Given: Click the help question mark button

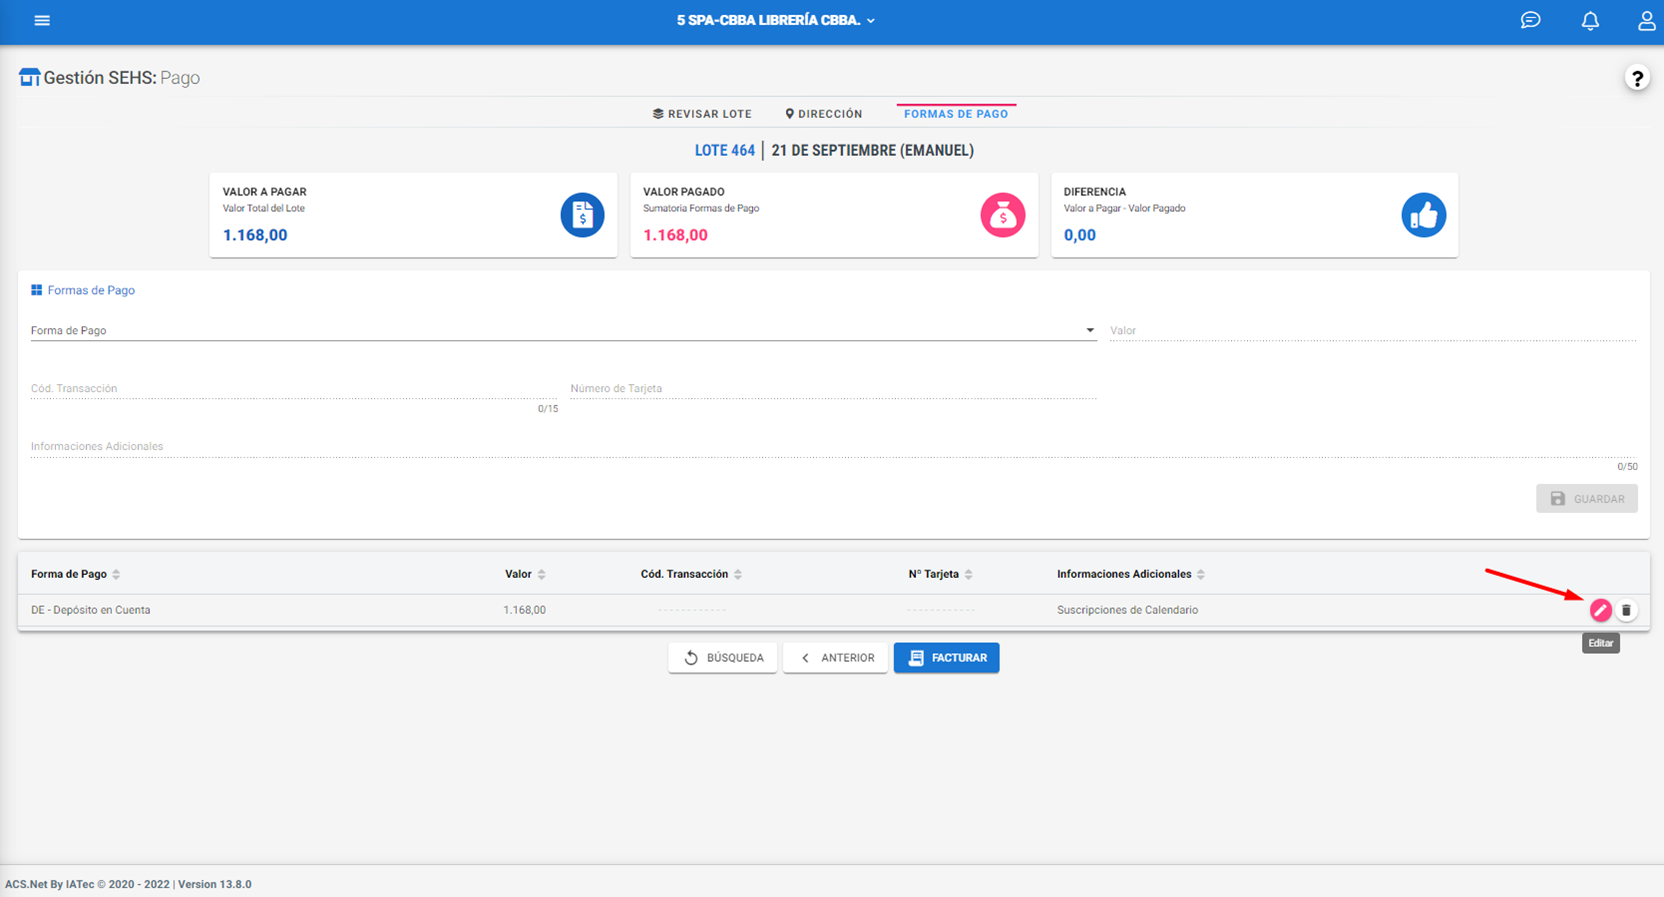Looking at the screenshot, I should coord(1637,78).
